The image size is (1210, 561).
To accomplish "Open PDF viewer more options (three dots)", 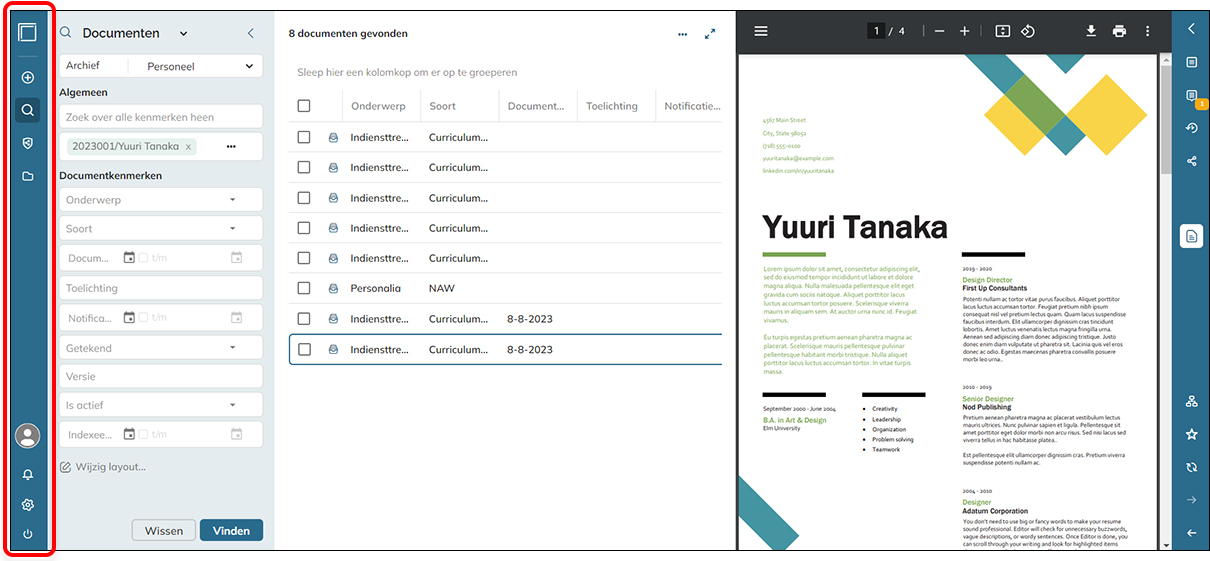I will [x=1147, y=31].
